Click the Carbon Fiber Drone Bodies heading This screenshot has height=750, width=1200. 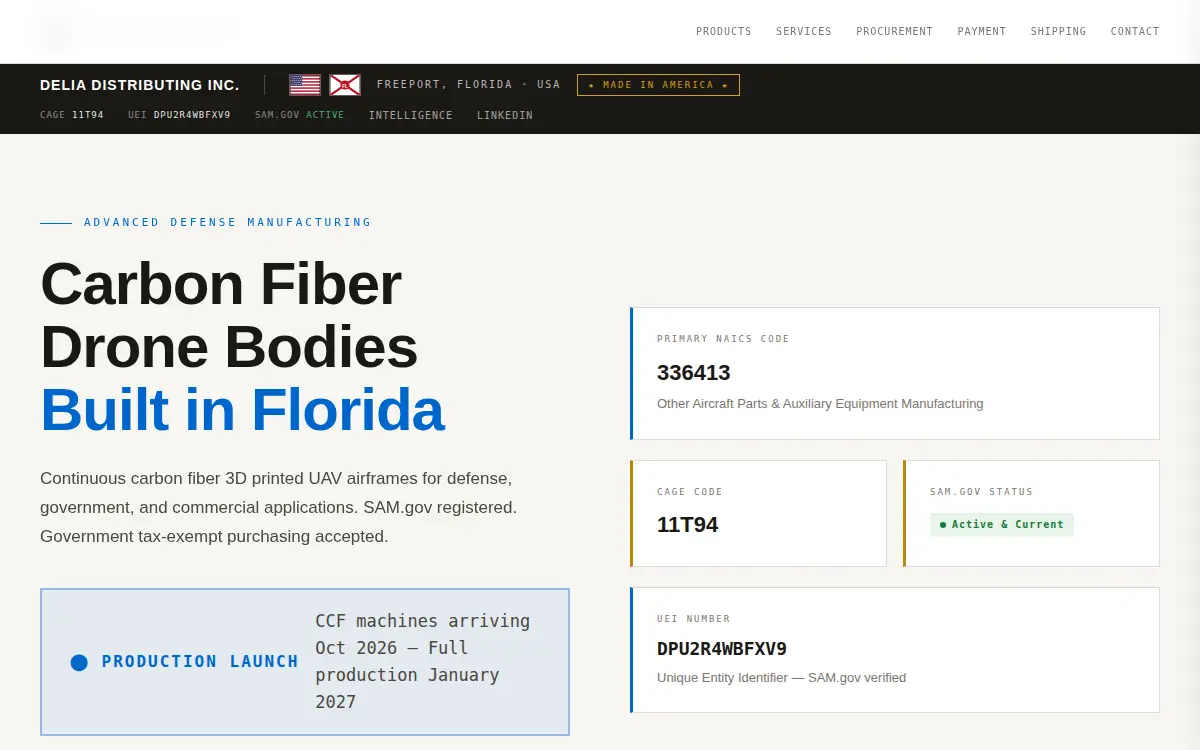[229, 315]
